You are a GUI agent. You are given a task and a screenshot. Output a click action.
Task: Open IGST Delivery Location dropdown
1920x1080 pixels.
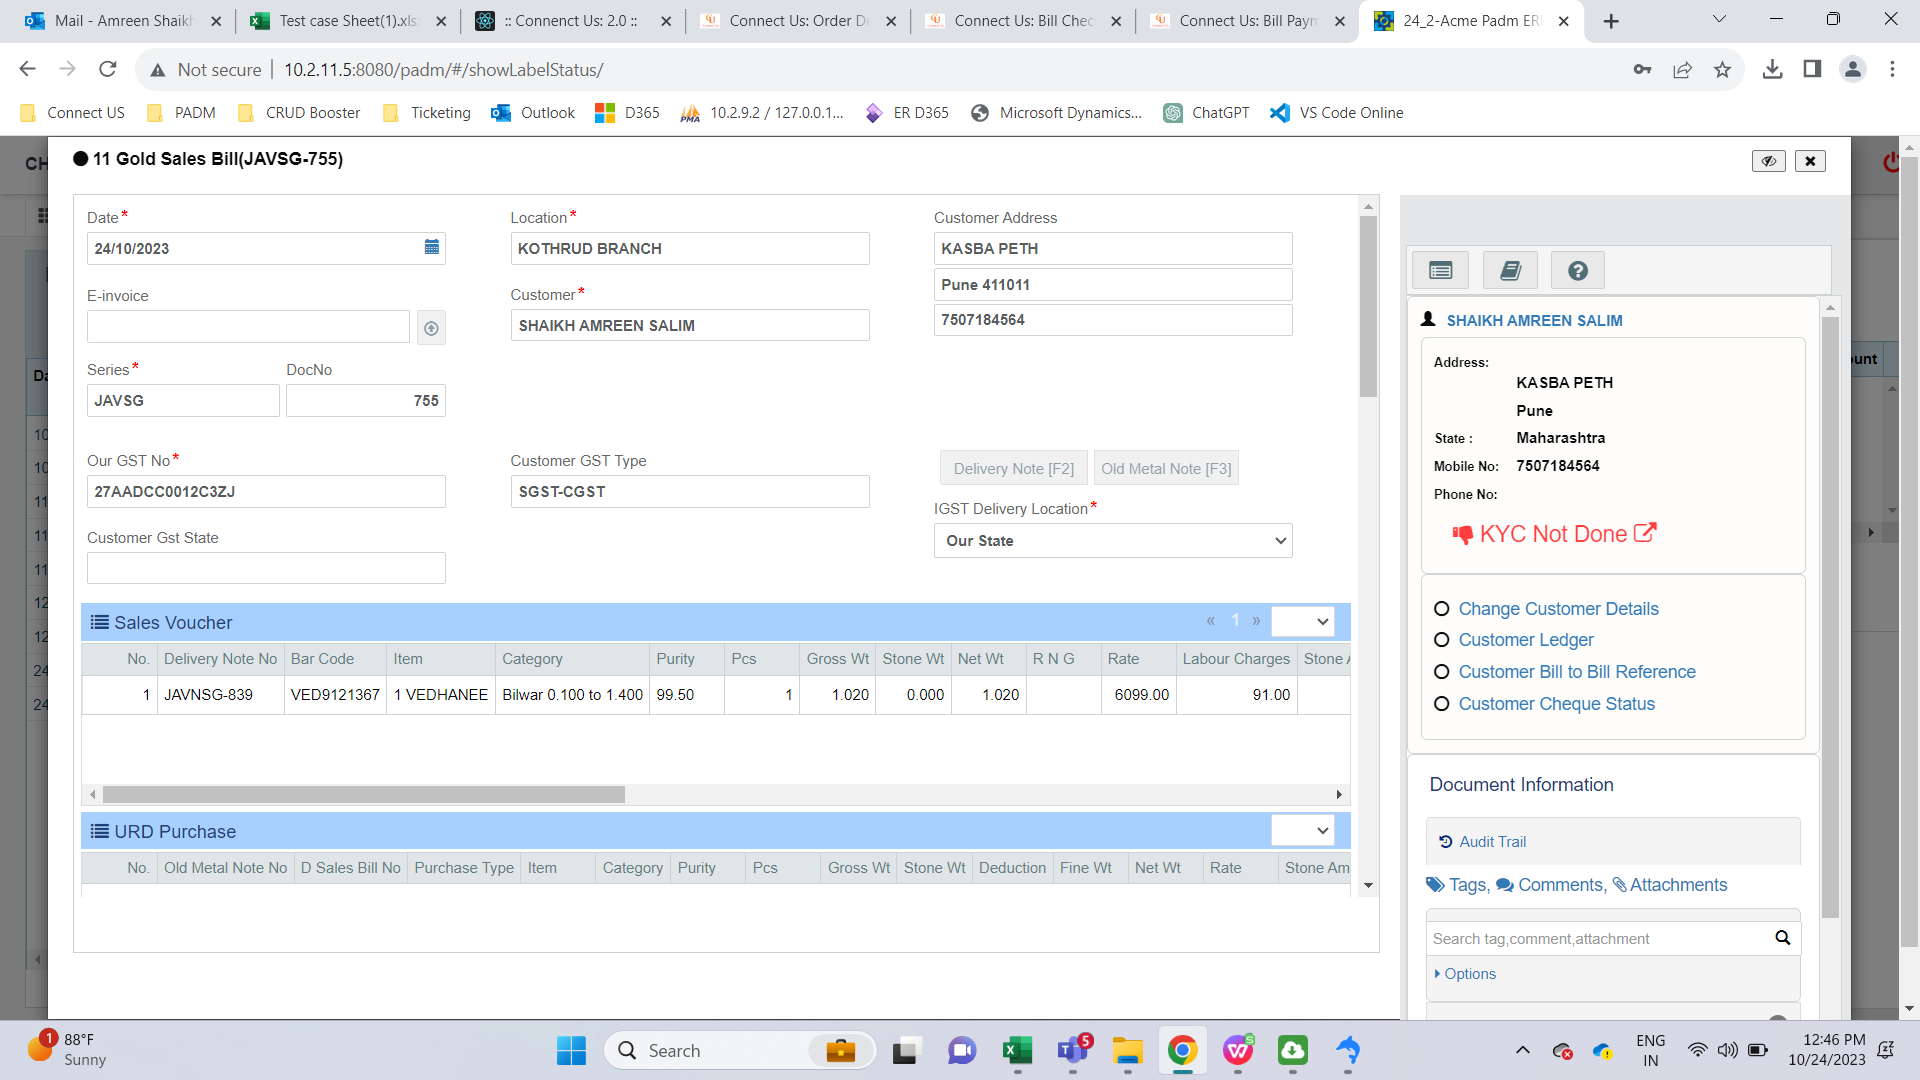(x=1113, y=541)
